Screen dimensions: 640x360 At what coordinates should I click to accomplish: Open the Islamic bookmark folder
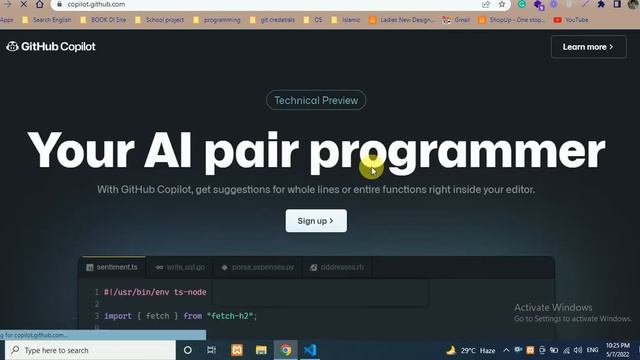346,20
